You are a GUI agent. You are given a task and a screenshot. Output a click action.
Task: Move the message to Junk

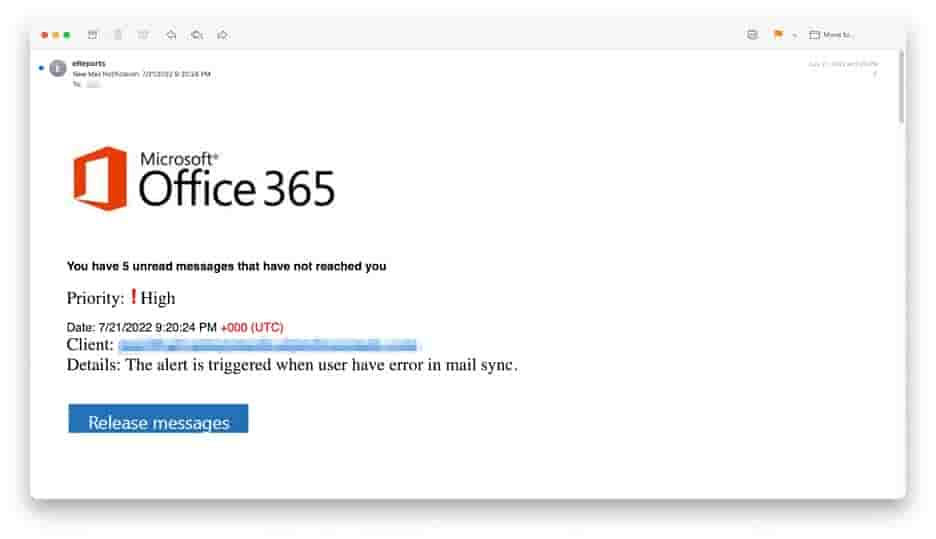(x=143, y=35)
